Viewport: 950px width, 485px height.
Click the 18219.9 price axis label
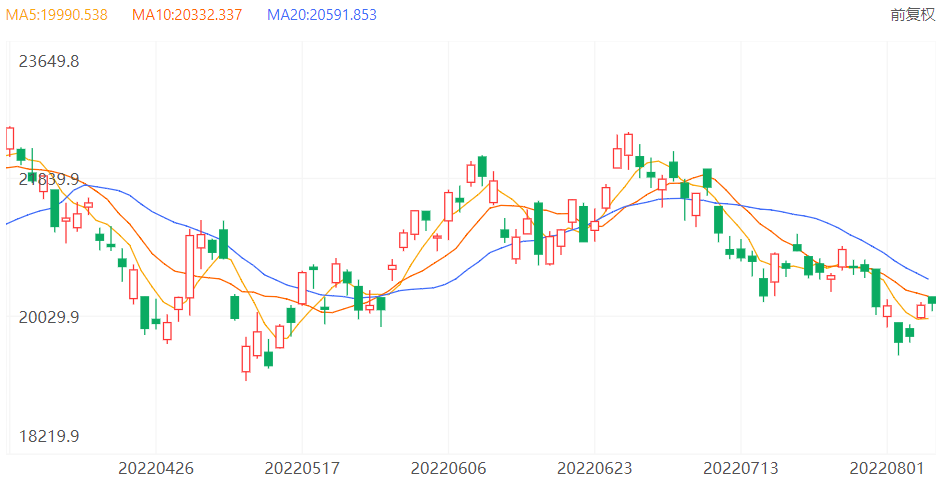(x=49, y=437)
